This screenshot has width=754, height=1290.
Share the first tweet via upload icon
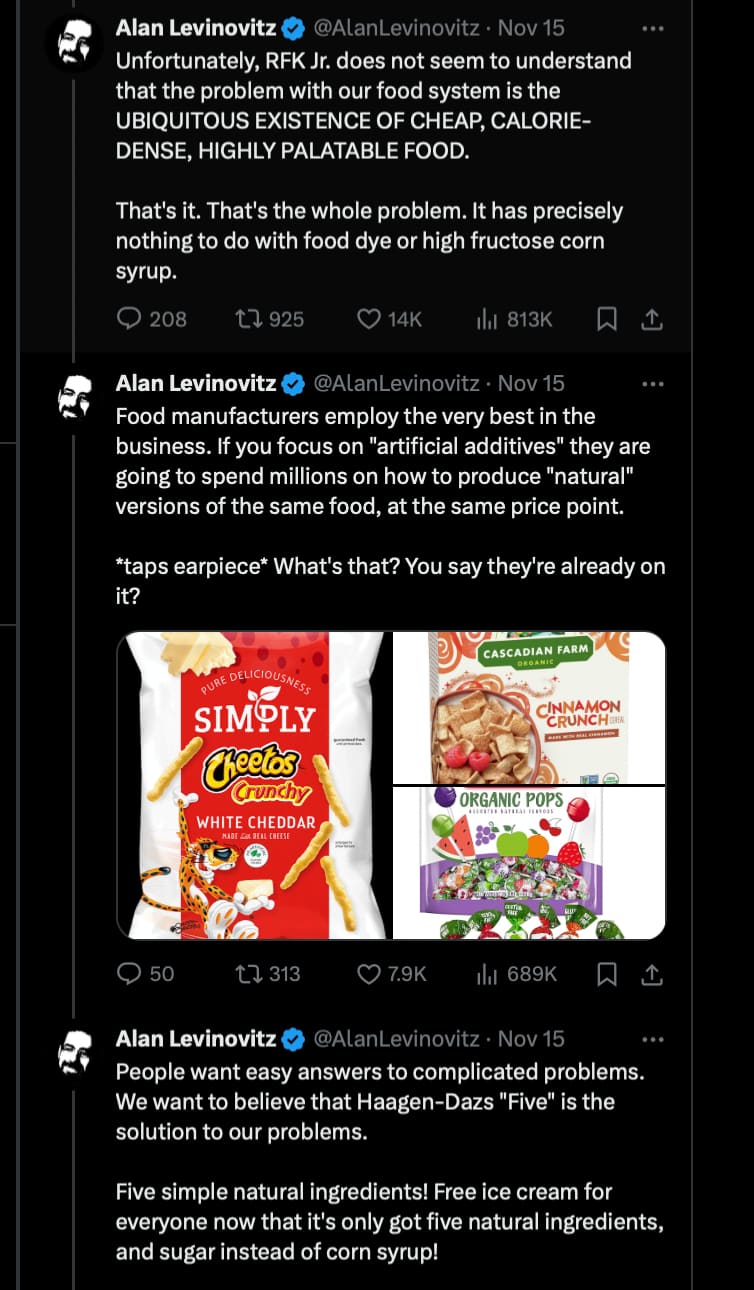point(651,319)
